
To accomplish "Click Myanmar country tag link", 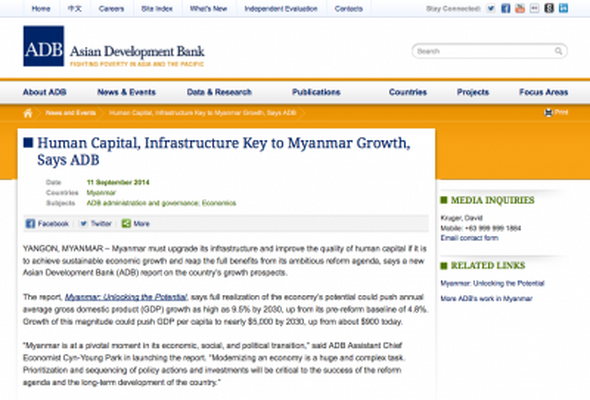I will (x=101, y=193).
